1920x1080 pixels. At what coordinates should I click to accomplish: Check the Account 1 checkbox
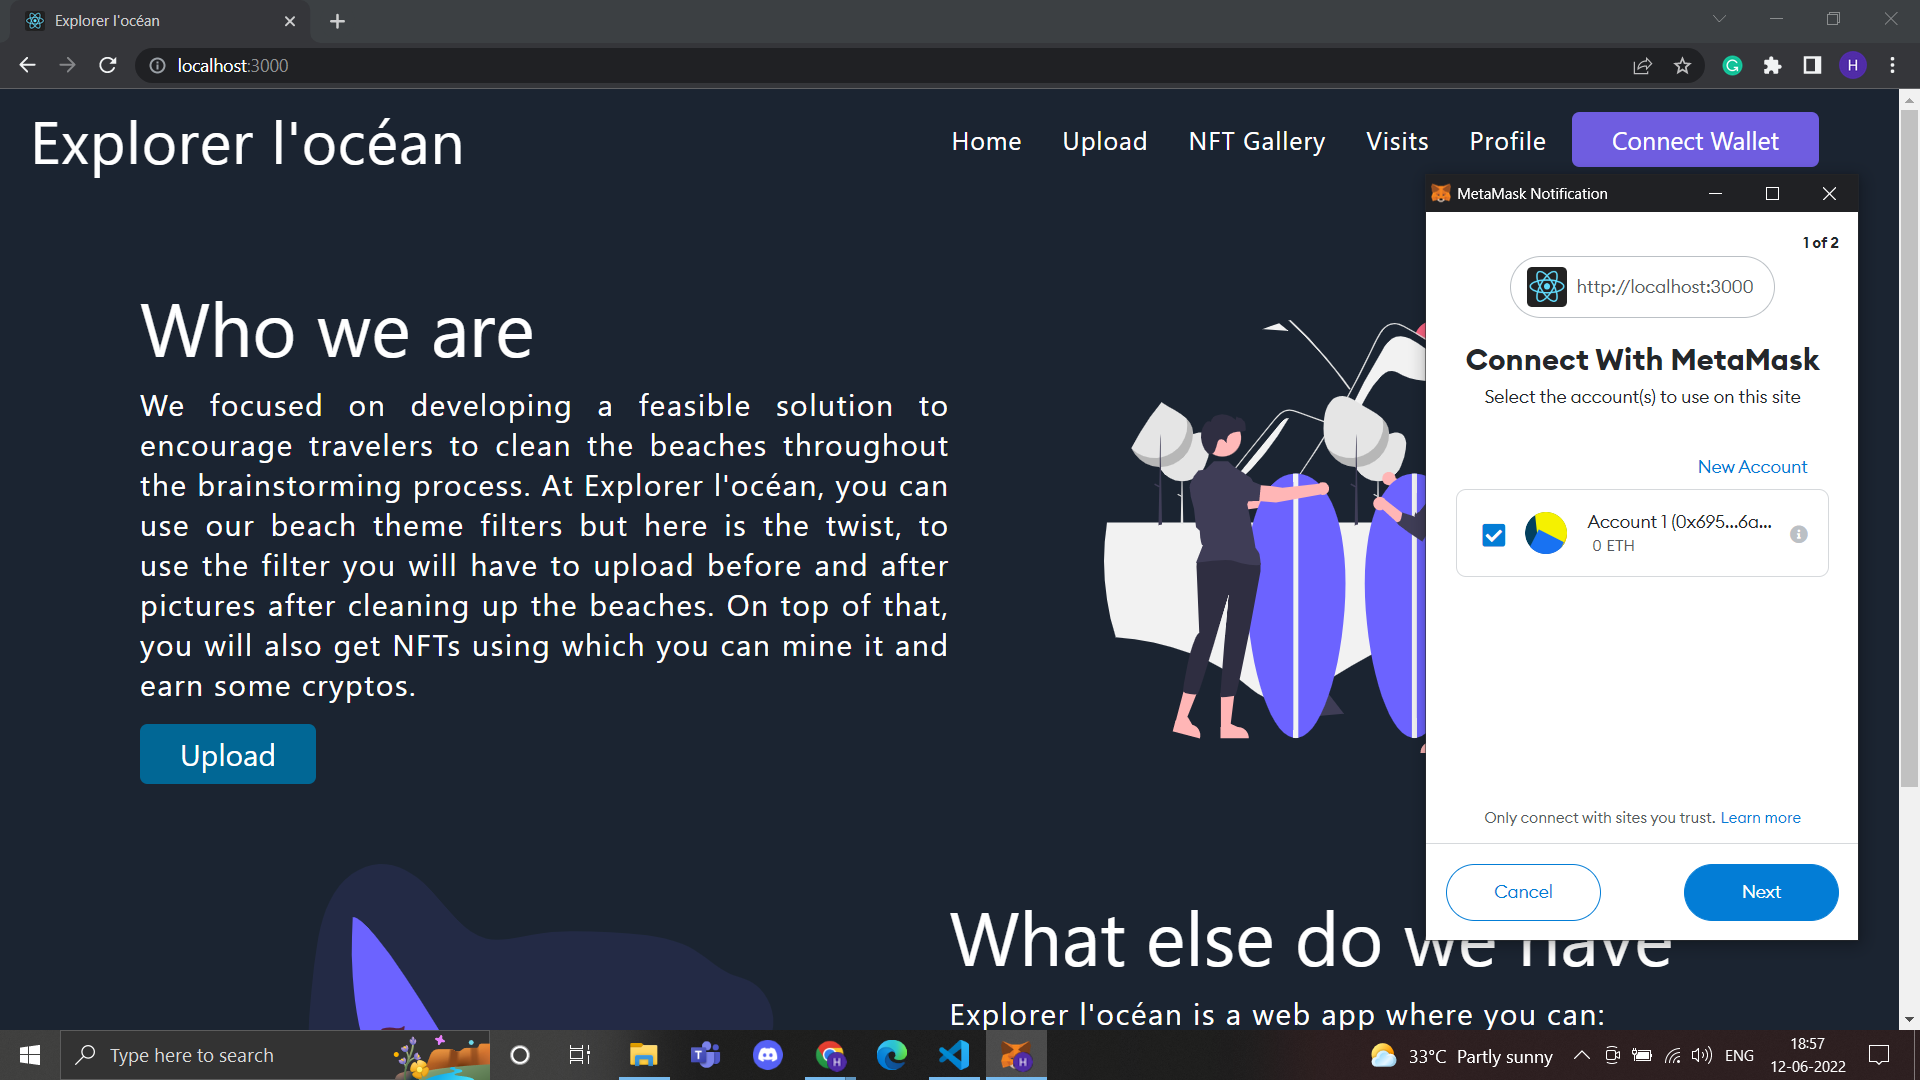click(1493, 535)
